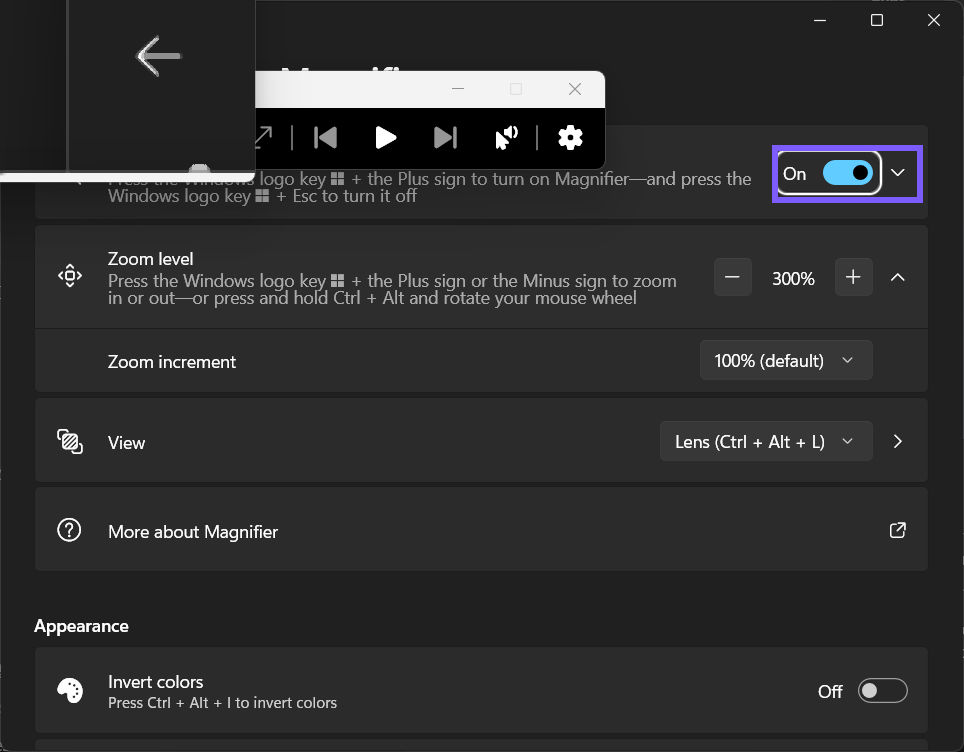964x752 pixels.
Task: Open the Zoom increment dropdown
Action: pos(786,360)
